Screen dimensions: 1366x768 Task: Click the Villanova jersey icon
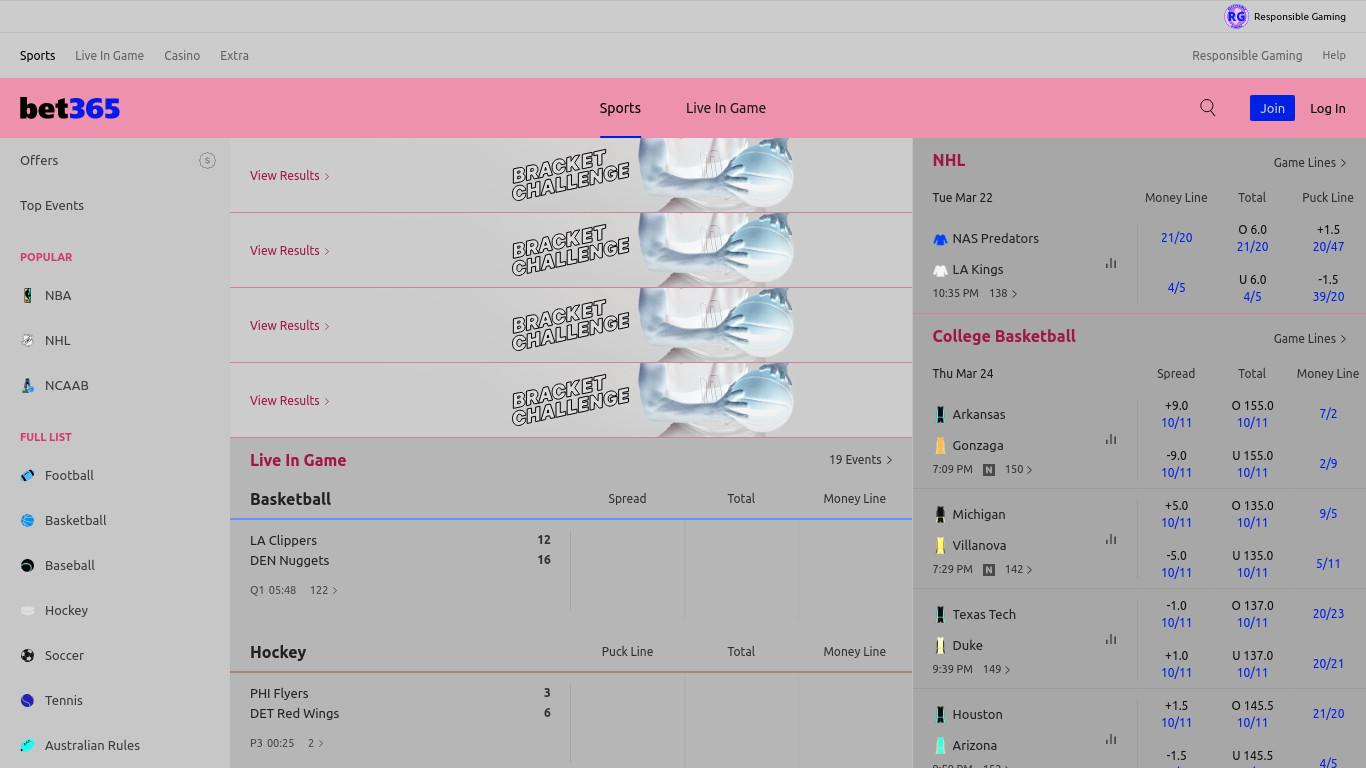[x=940, y=545]
